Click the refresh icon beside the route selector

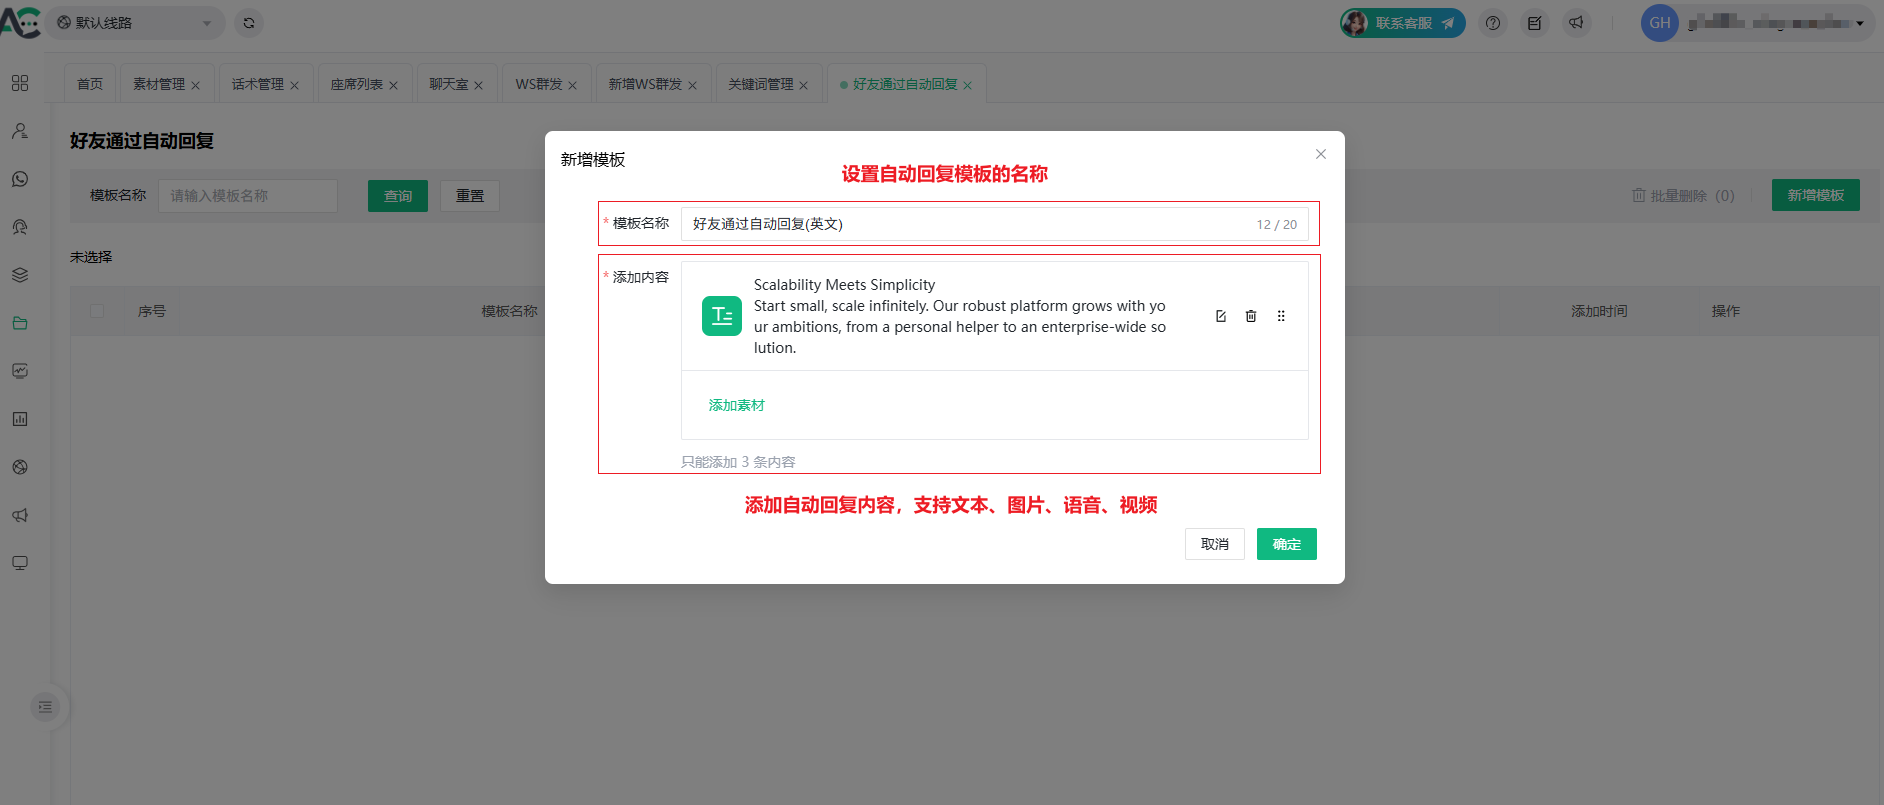coord(249,23)
